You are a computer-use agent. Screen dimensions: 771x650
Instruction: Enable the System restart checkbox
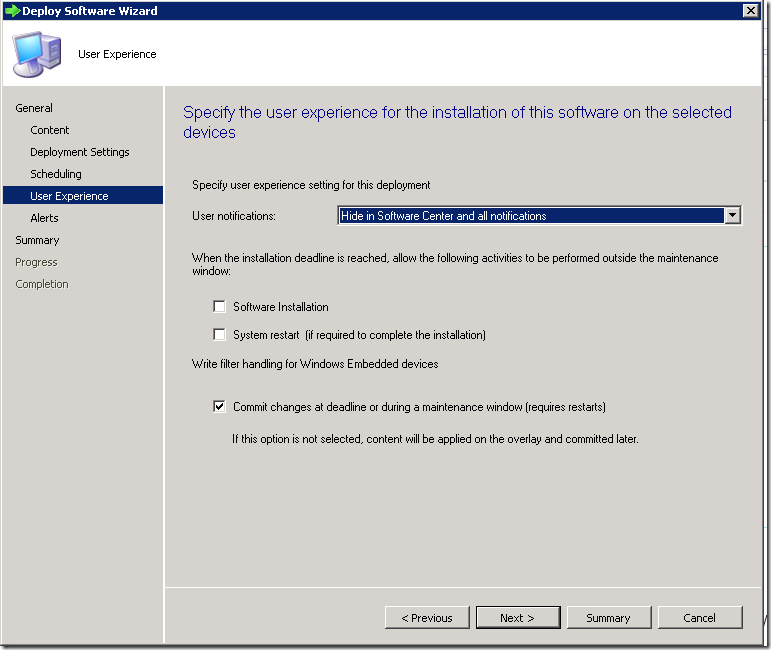[x=220, y=335]
